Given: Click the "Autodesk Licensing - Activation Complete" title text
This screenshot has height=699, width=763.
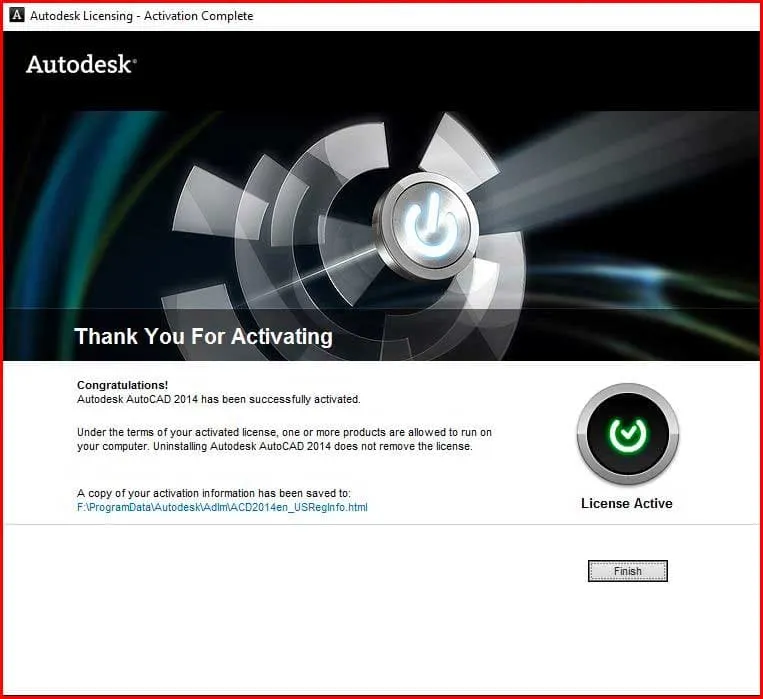Looking at the screenshot, I should tap(142, 16).
